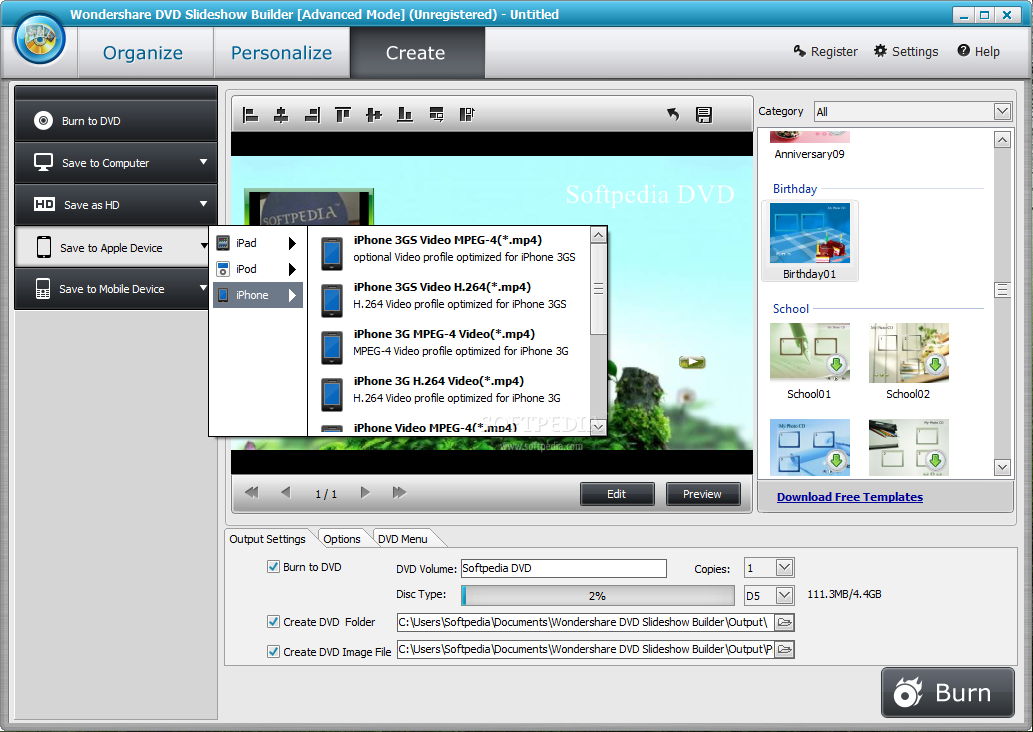
Task: Open the Options tab
Action: point(341,539)
